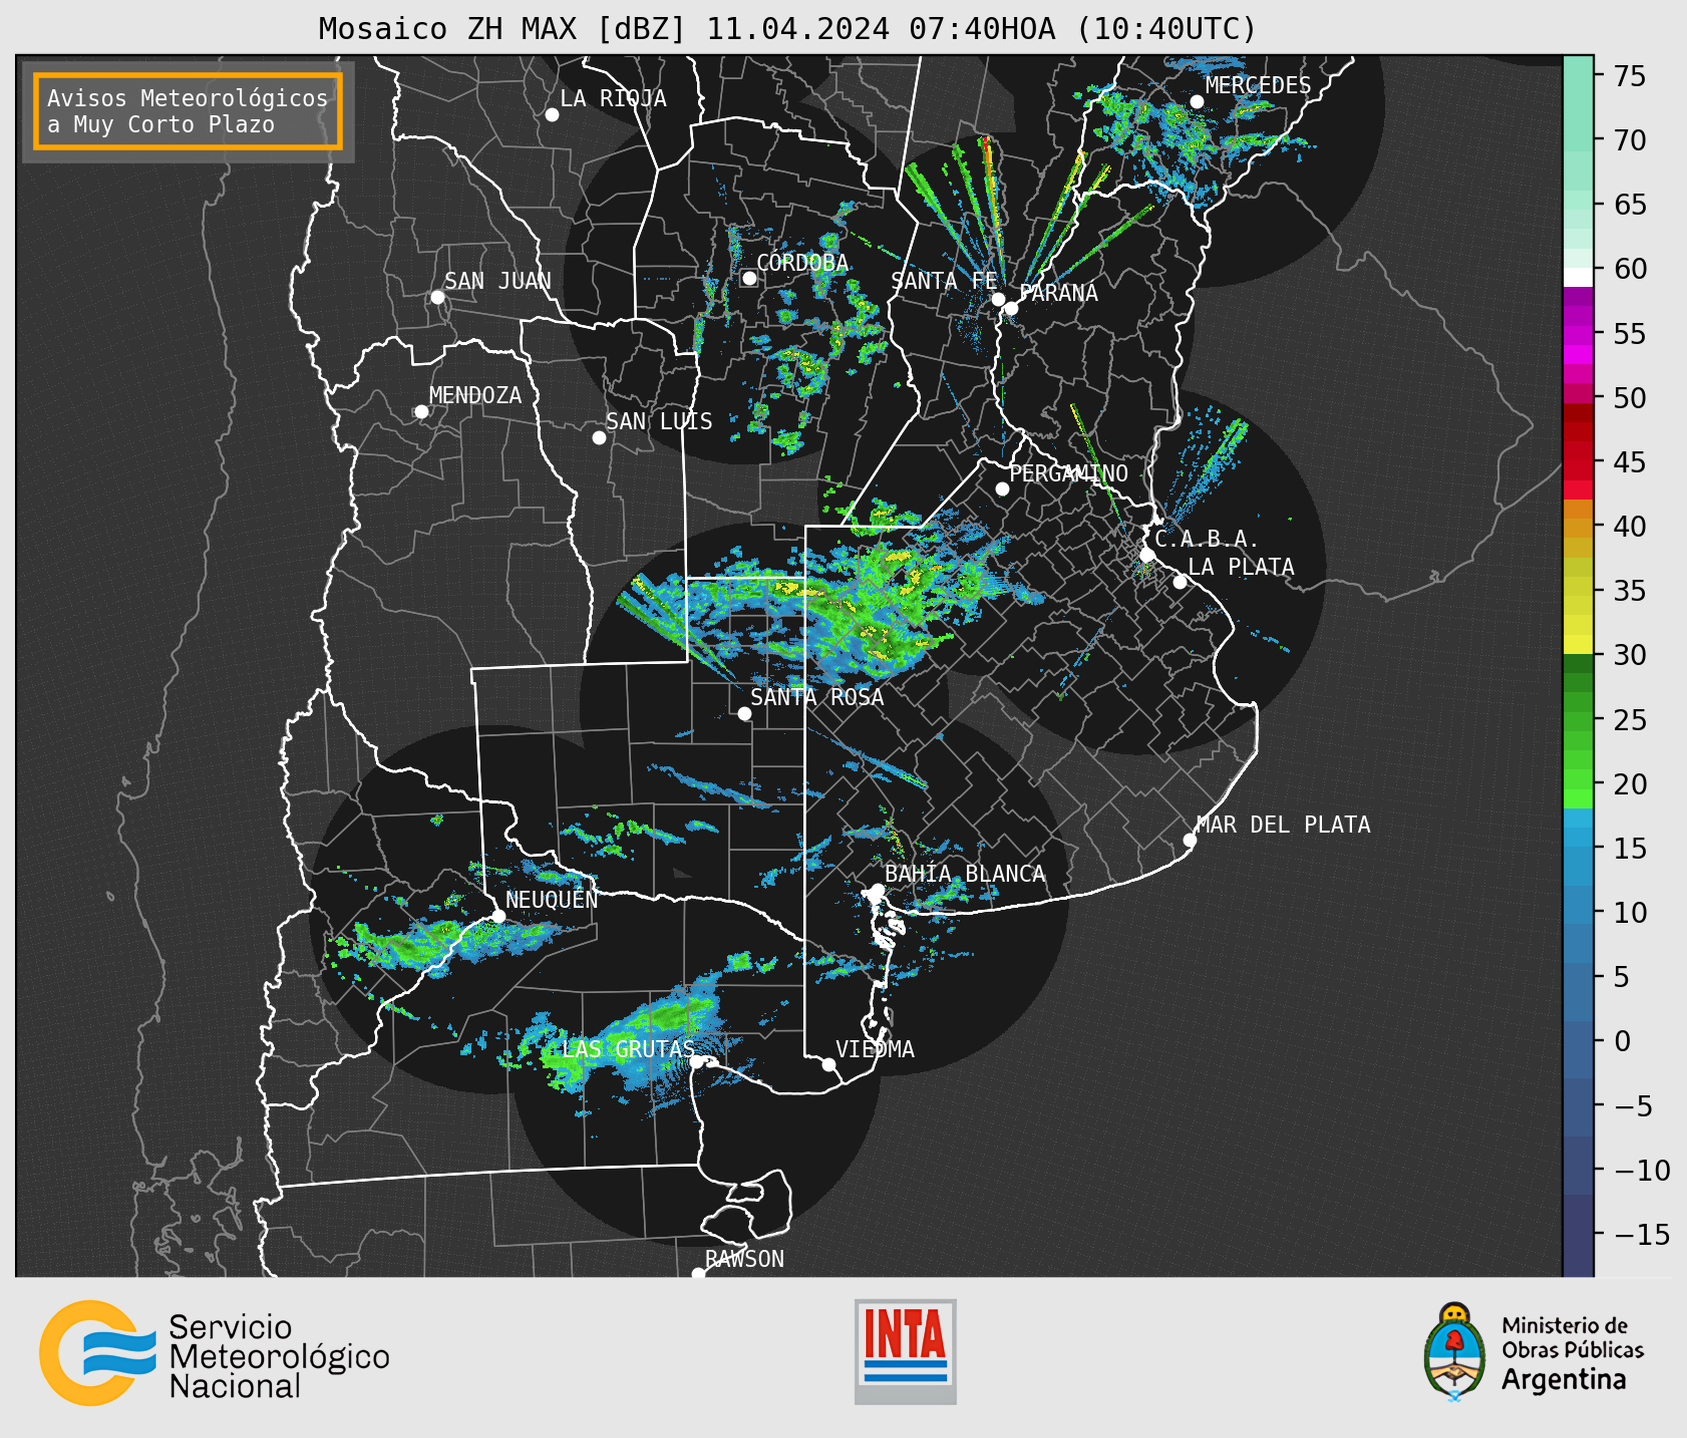The image size is (1687, 1438).
Task: Click the Rawson city marker
Action: click(x=698, y=1274)
